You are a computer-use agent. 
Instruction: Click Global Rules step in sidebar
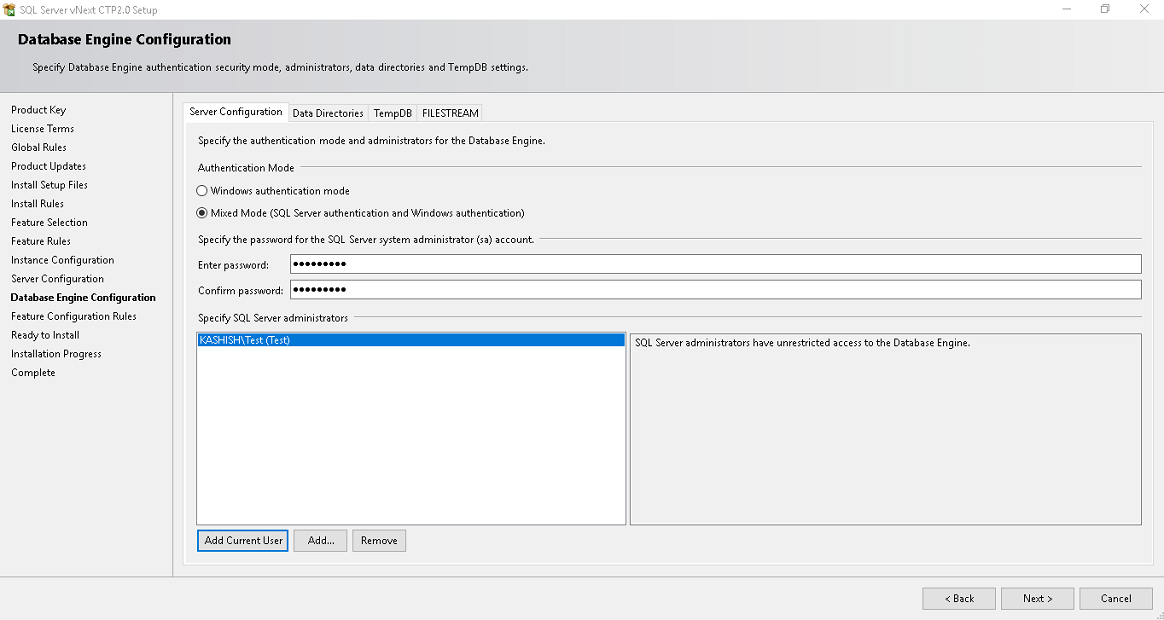pos(39,147)
